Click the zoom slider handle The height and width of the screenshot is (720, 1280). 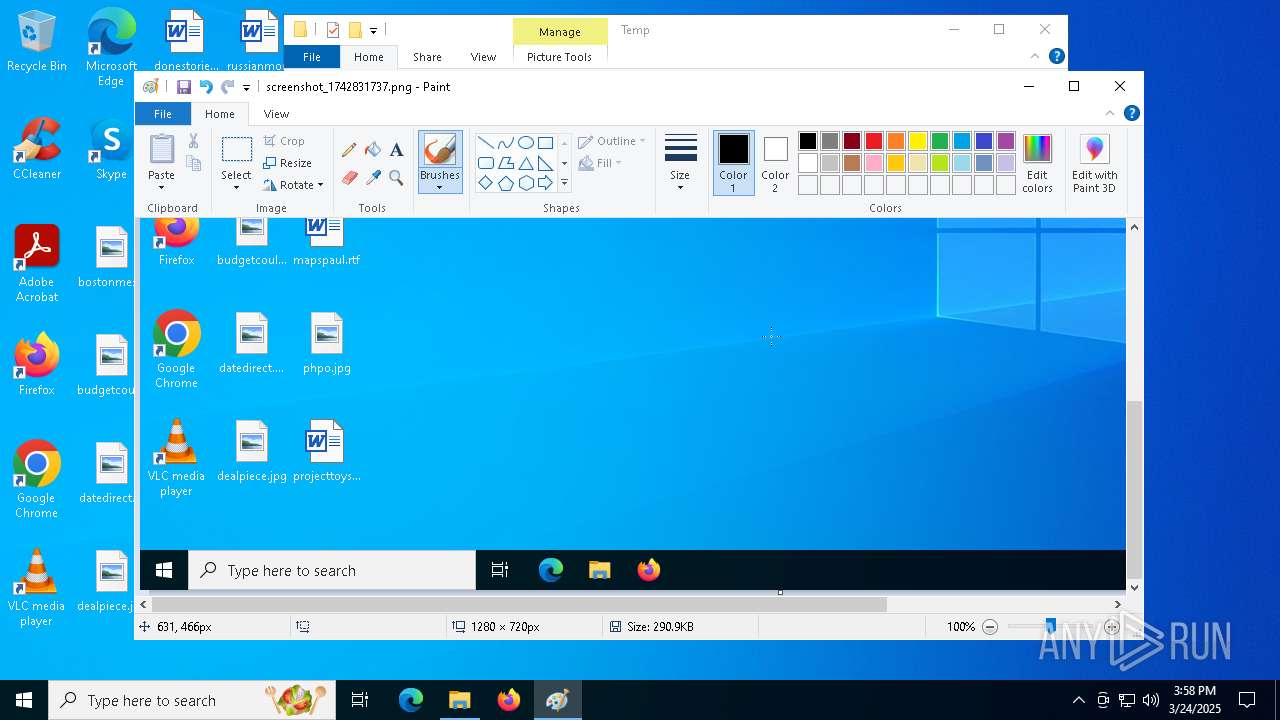tap(1050, 627)
